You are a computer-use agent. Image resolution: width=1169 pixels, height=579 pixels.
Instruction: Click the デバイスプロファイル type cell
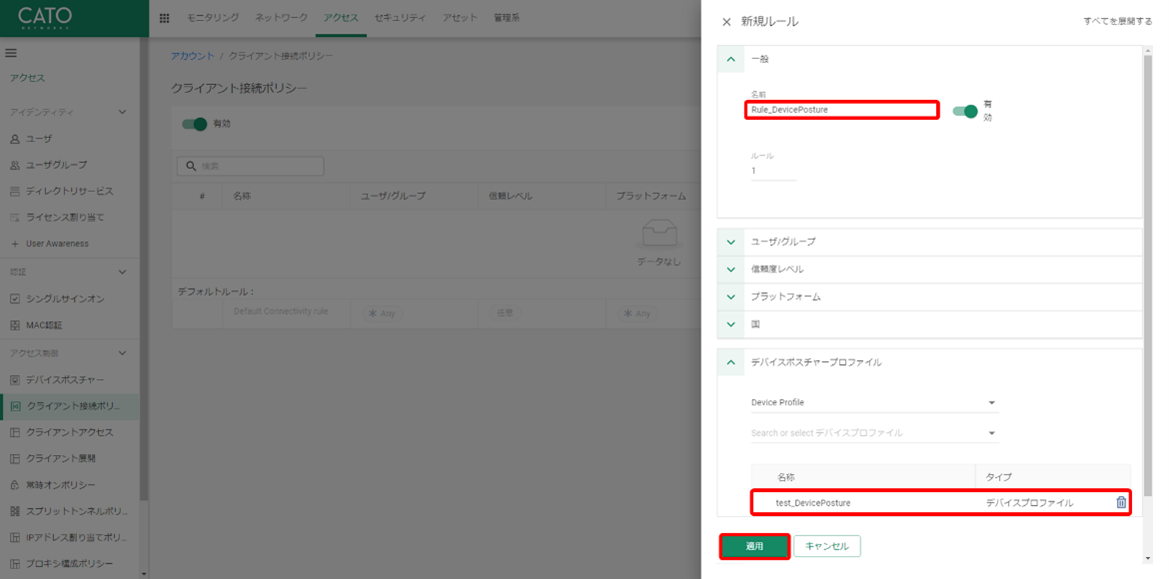click(x=1029, y=503)
